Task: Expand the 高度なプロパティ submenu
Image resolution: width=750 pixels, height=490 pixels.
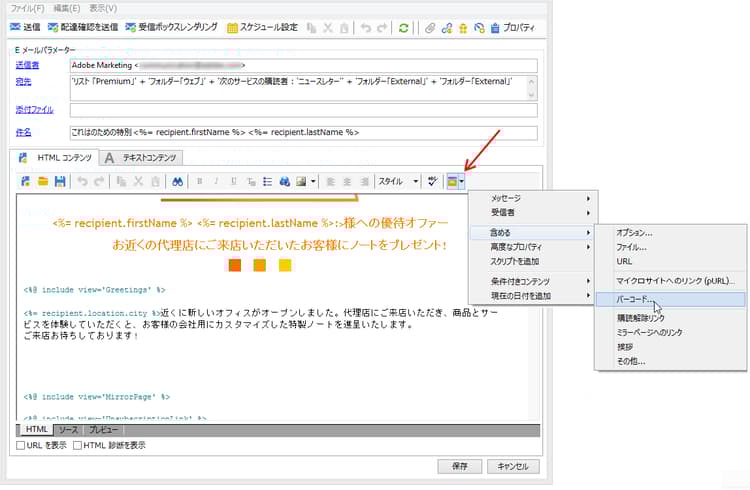Action: click(x=532, y=247)
